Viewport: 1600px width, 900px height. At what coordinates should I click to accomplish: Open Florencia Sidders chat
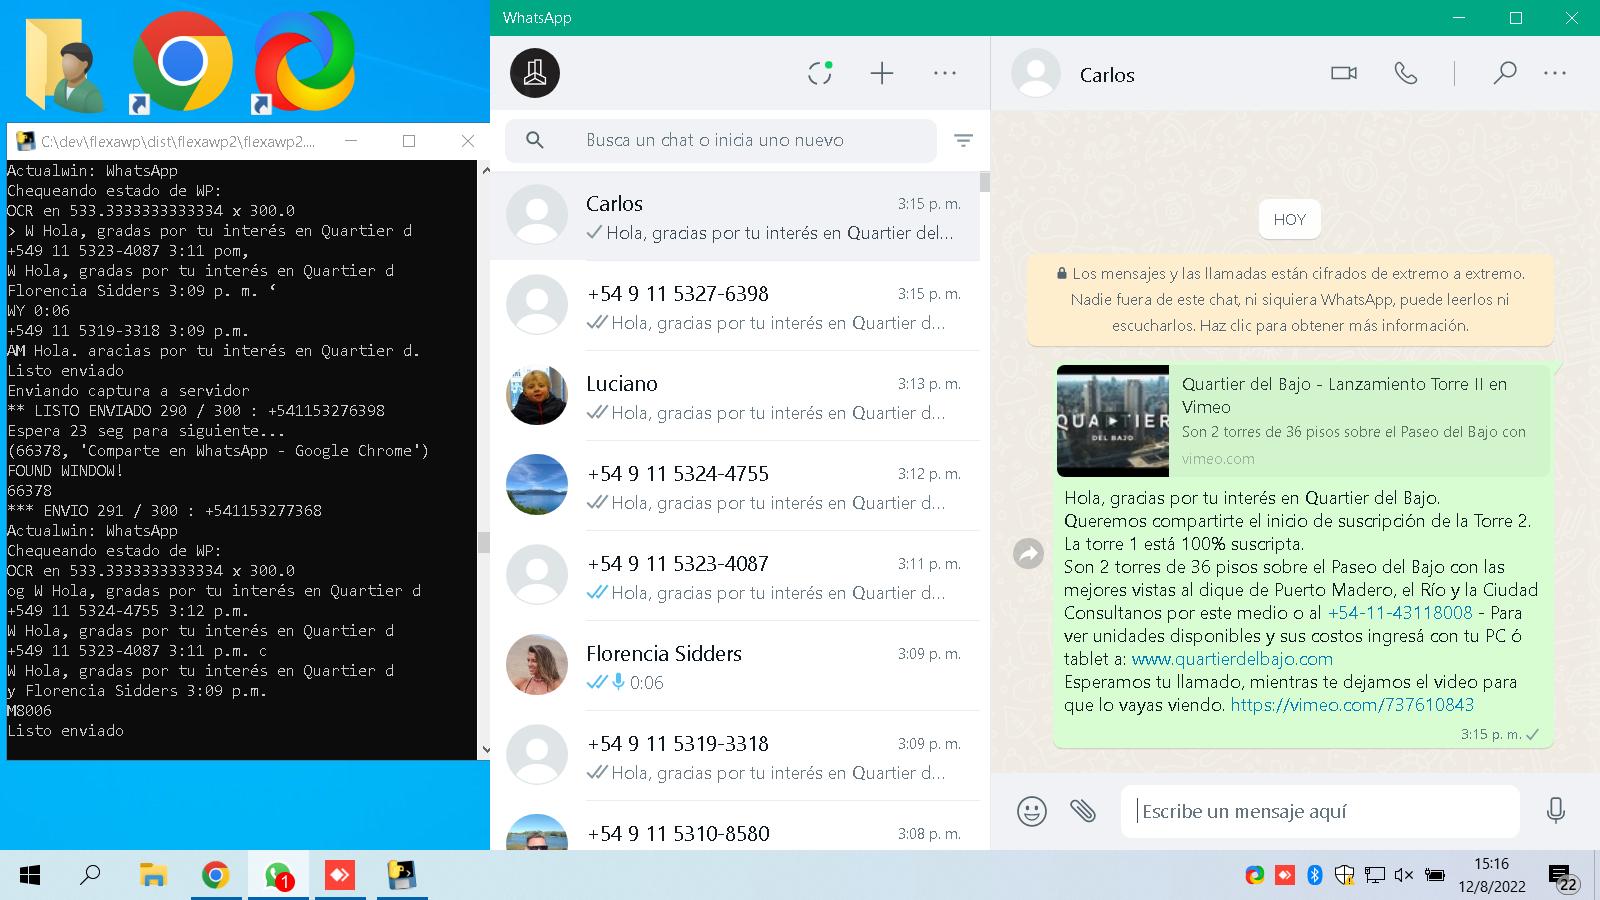735,667
